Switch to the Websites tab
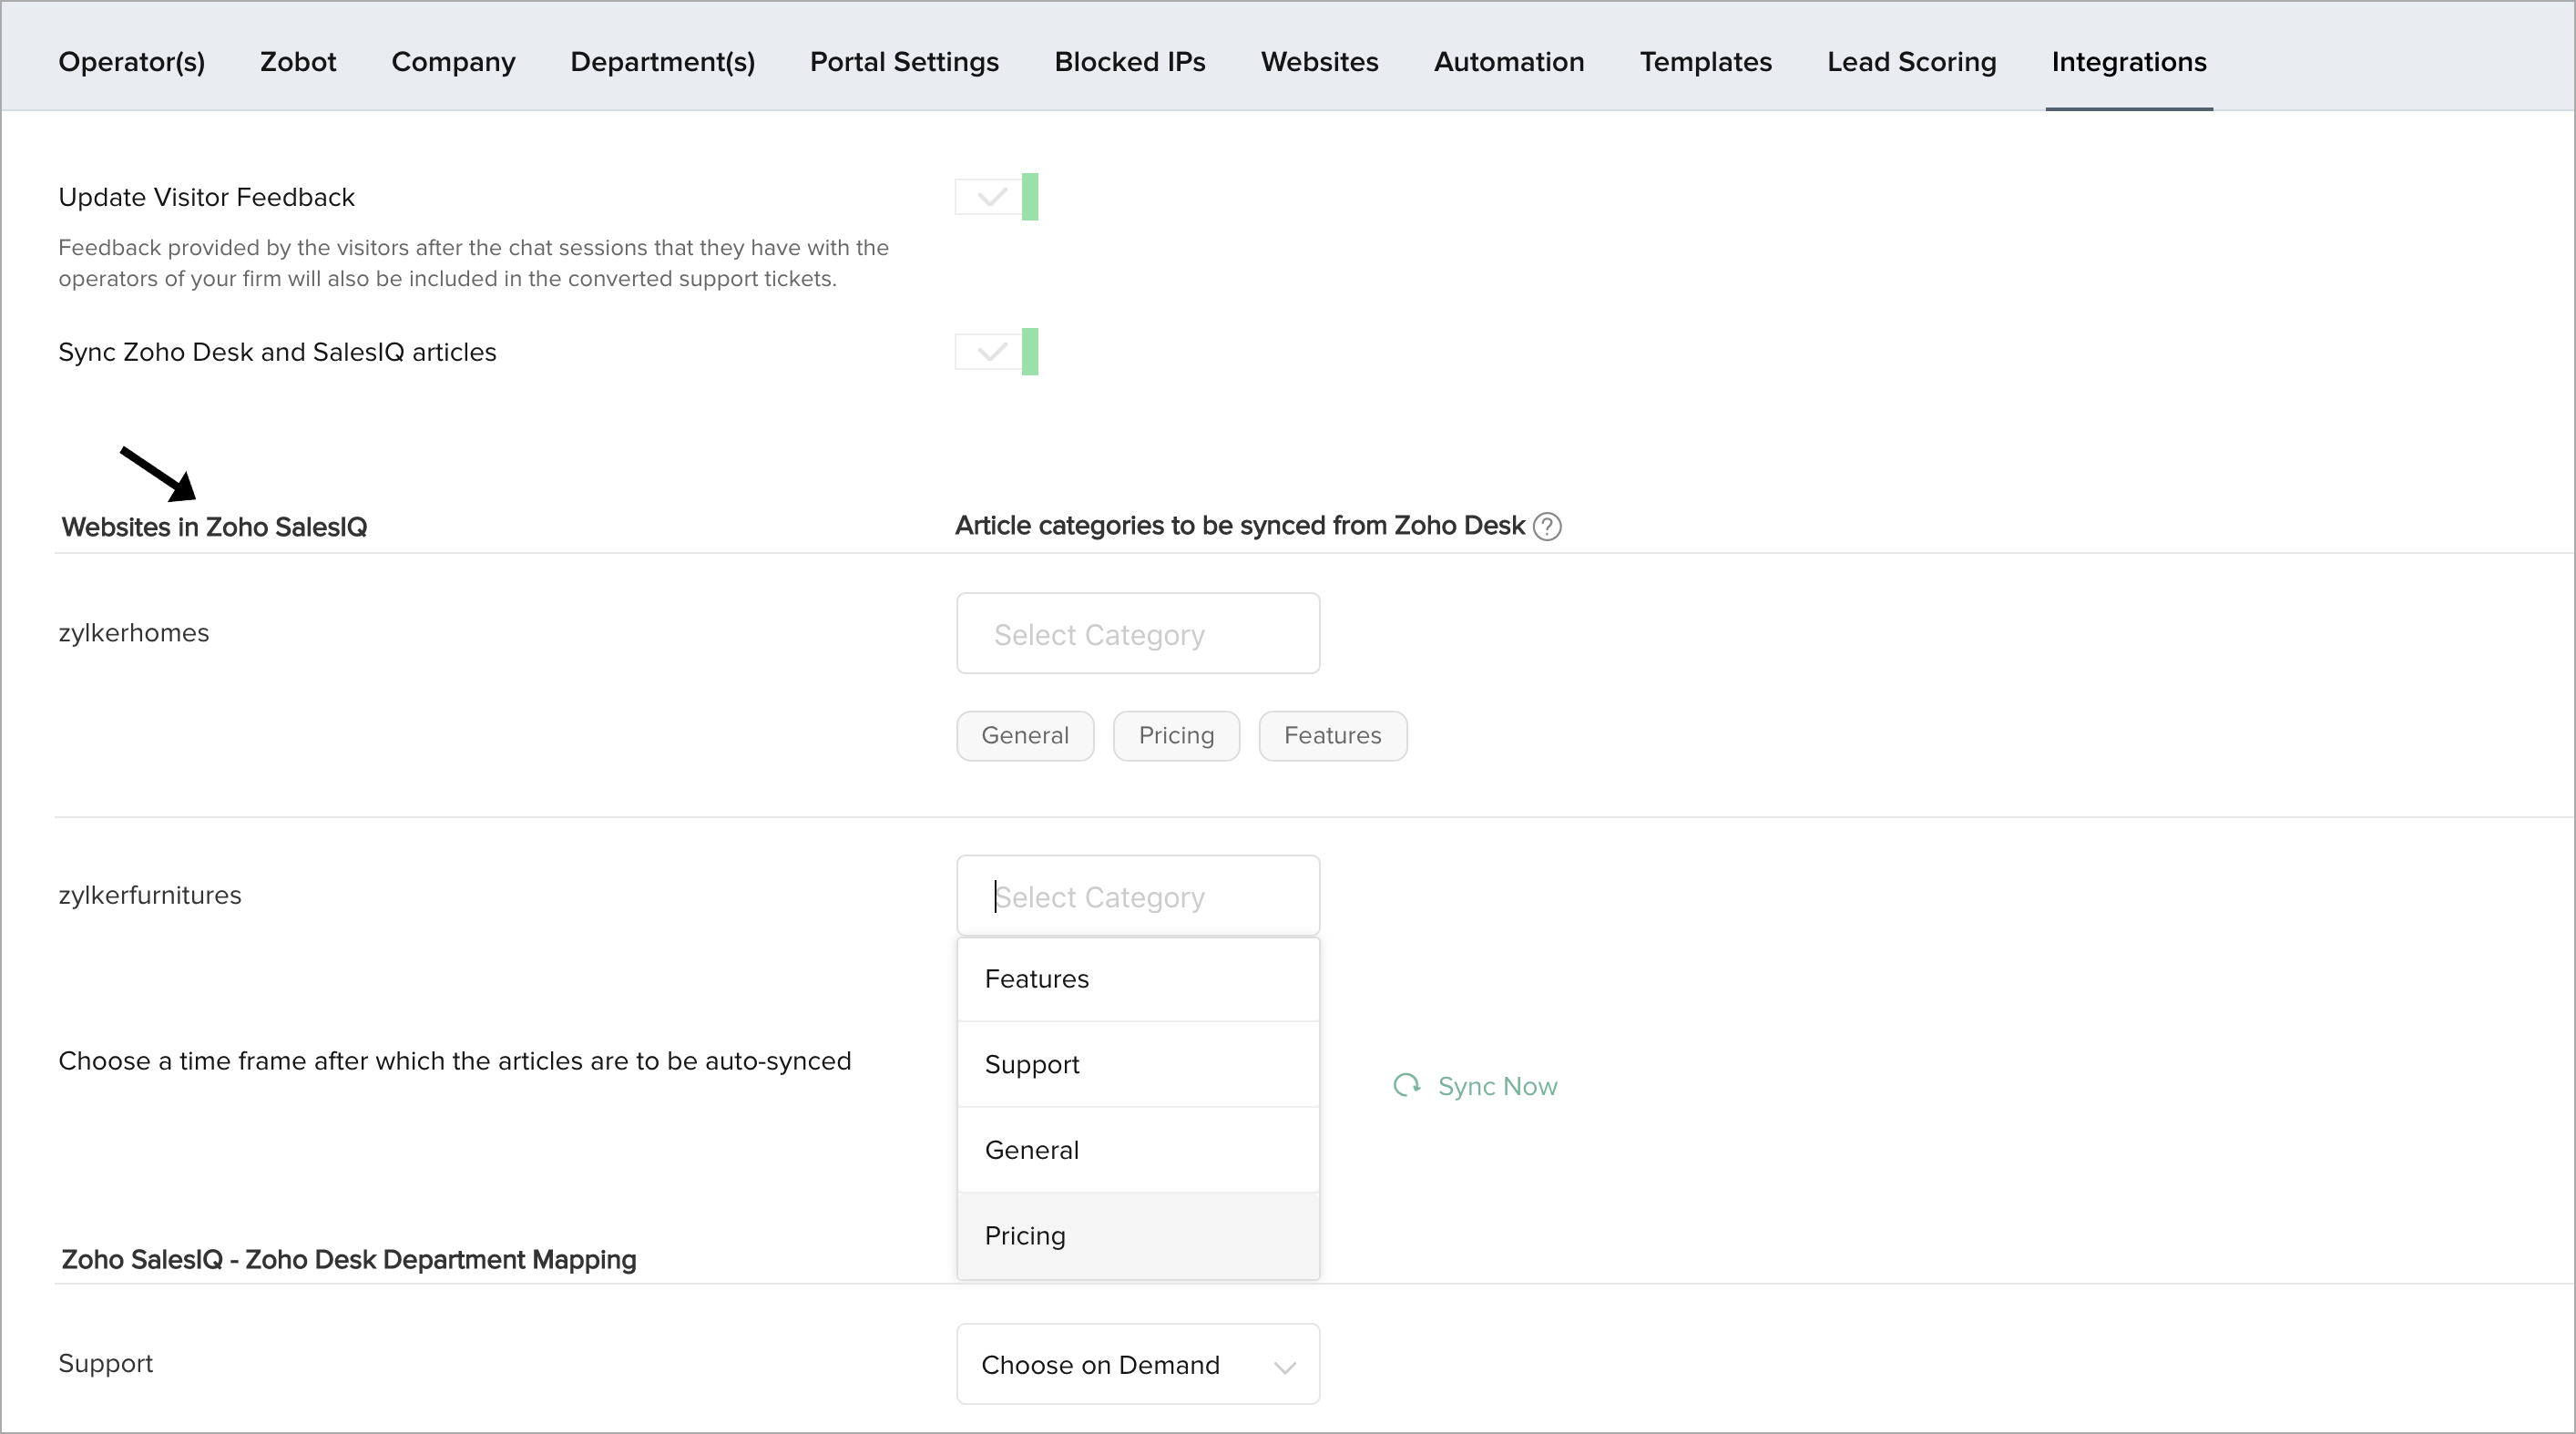The image size is (2576, 1434). click(x=1318, y=61)
